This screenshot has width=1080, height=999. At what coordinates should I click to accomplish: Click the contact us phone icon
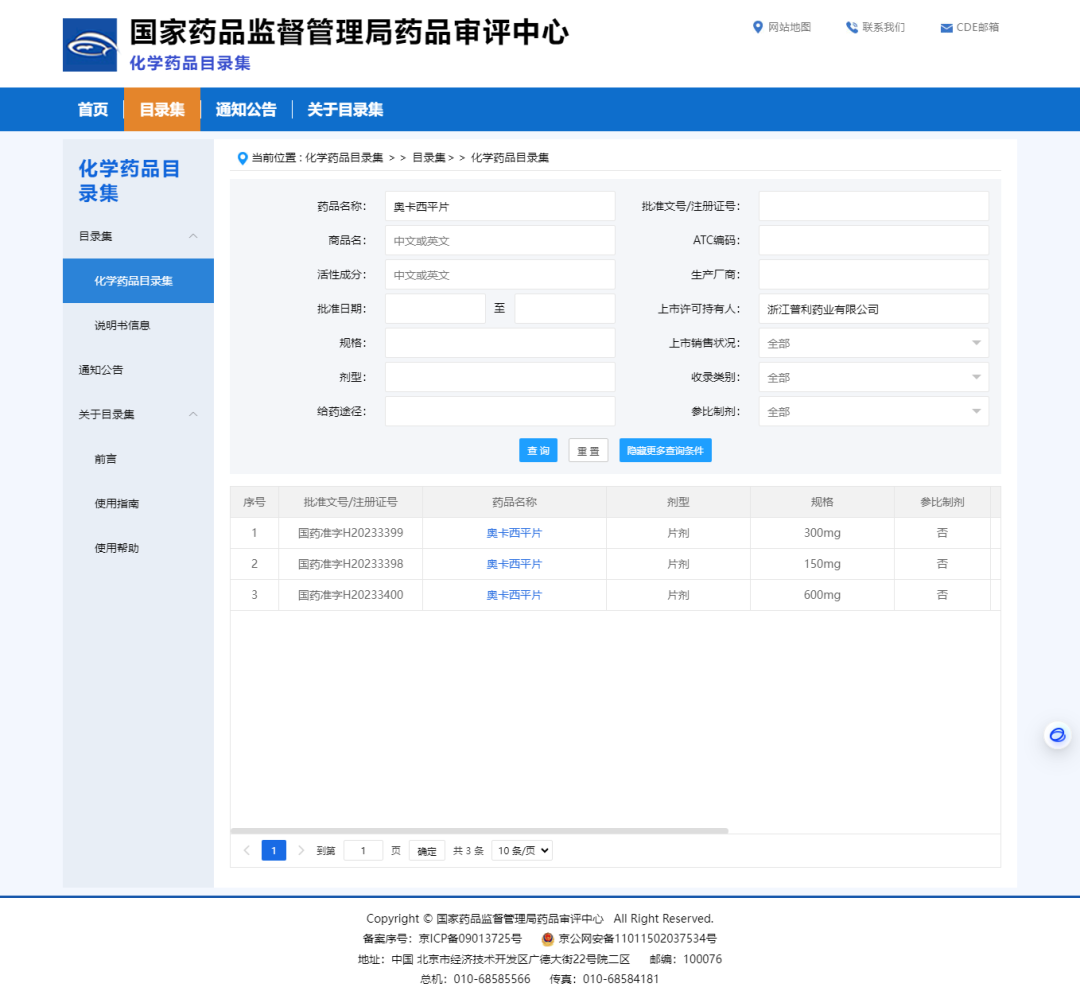coord(852,27)
